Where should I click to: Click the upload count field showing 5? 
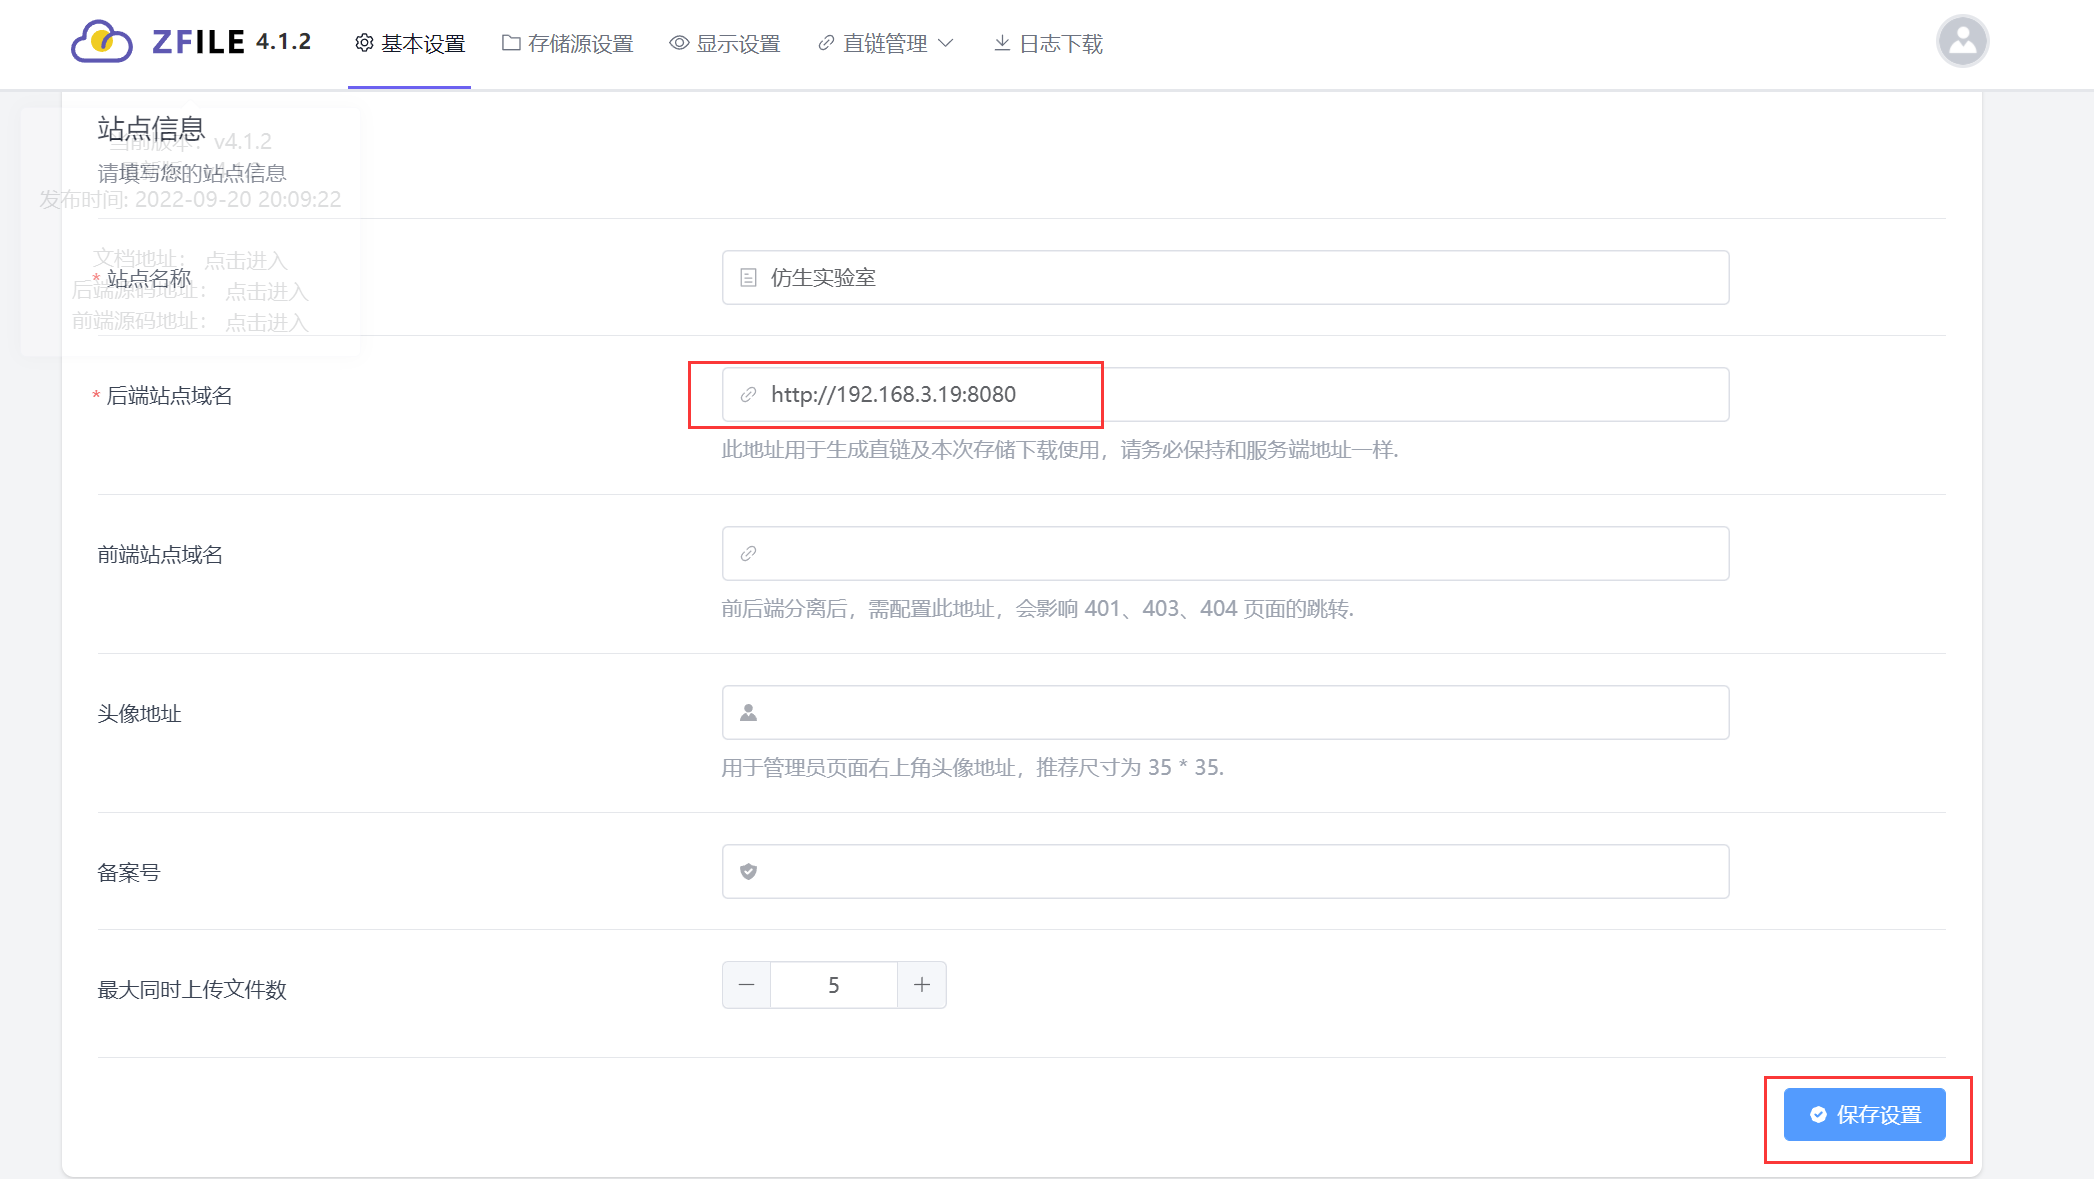pyautogui.click(x=834, y=986)
